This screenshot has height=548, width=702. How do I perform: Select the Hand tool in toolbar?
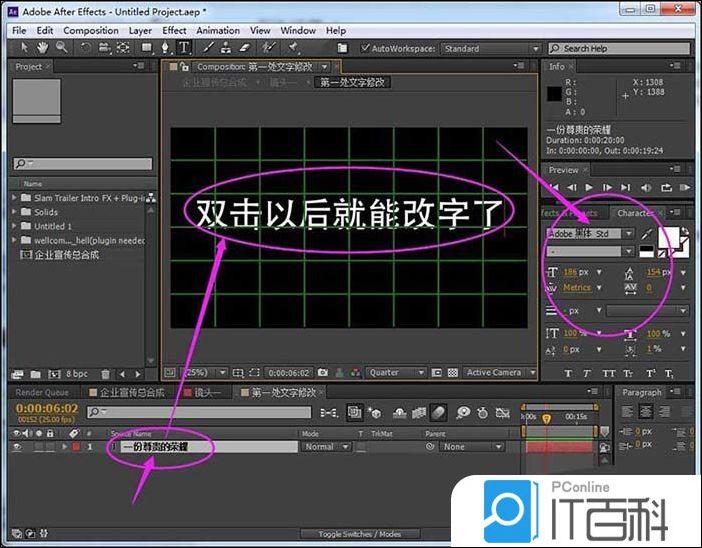pyautogui.click(x=43, y=48)
